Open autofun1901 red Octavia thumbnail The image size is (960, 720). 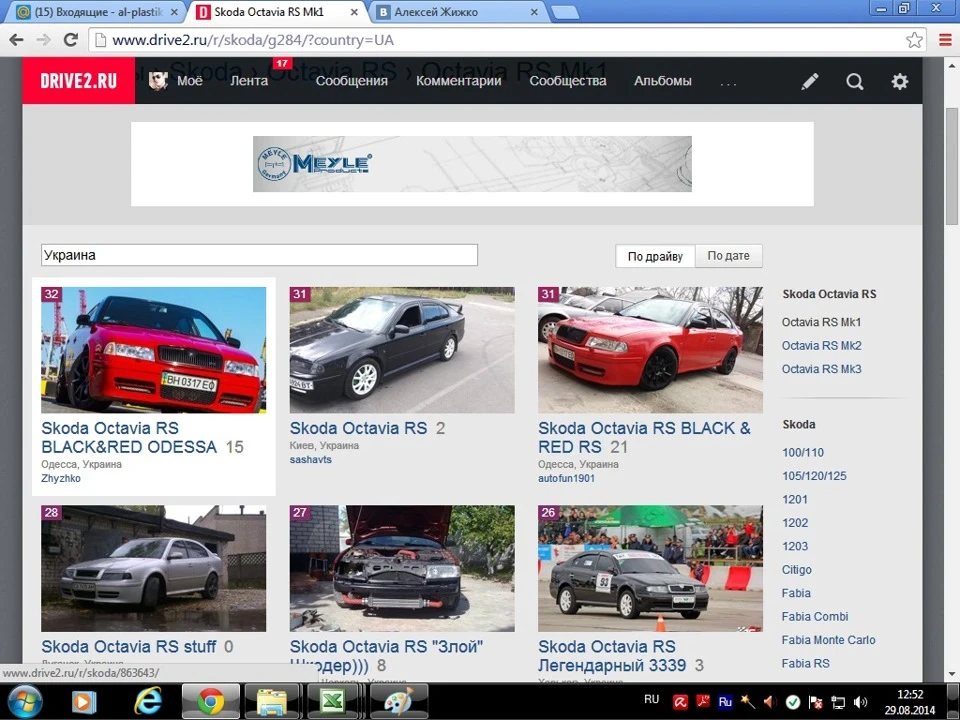[x=650, y=350]
